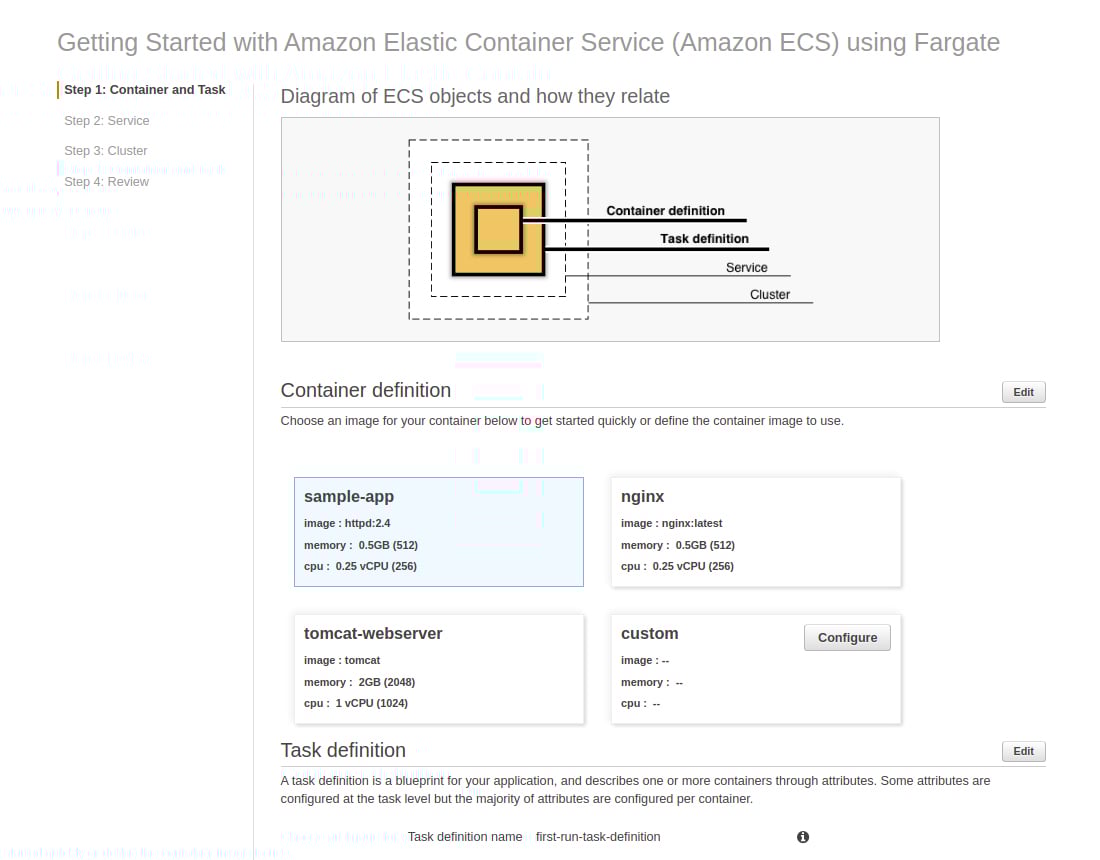Choose the tomcat-webserver container option
Image resolution: width=1100 pixels, height=860 pixels.
pyautogui.click(x=438, y=668)
